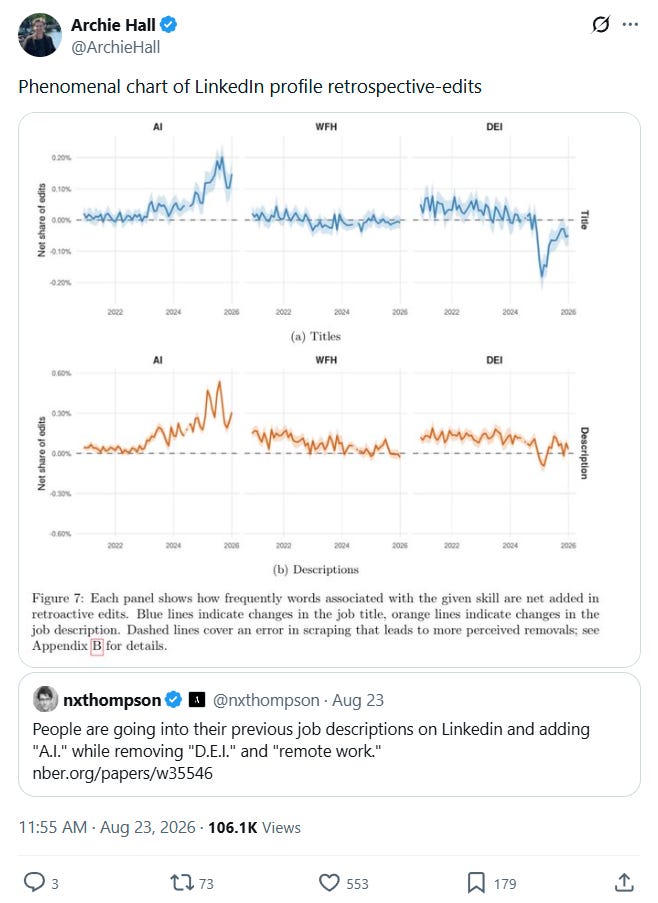Viewport: 658px width, 903px height.
Task: Click nxthompson's blue verified badge
Action: [173, 700]
